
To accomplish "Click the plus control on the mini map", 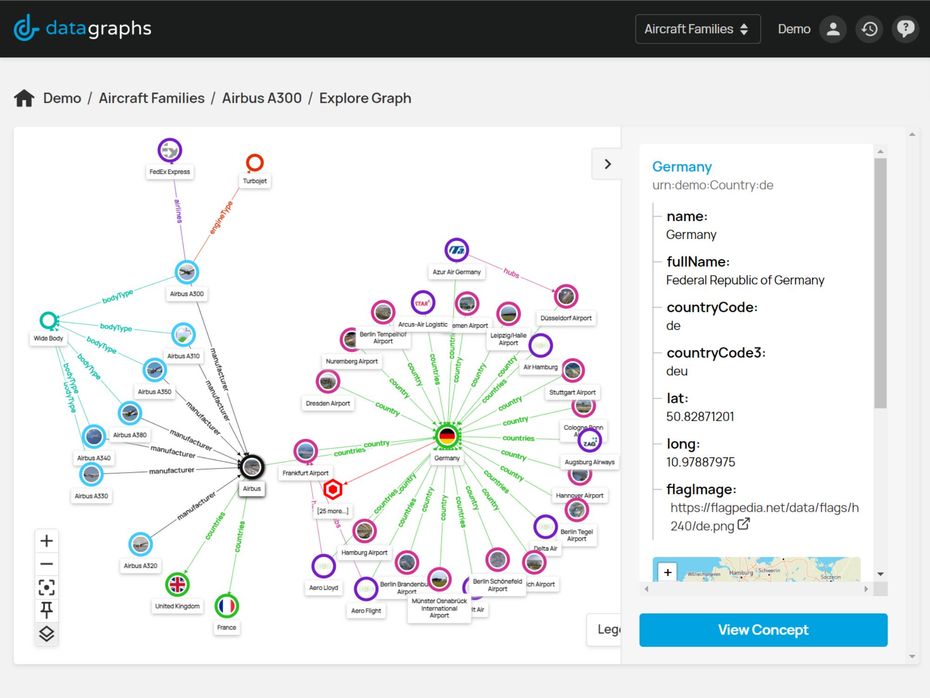I will click(667, 572).
